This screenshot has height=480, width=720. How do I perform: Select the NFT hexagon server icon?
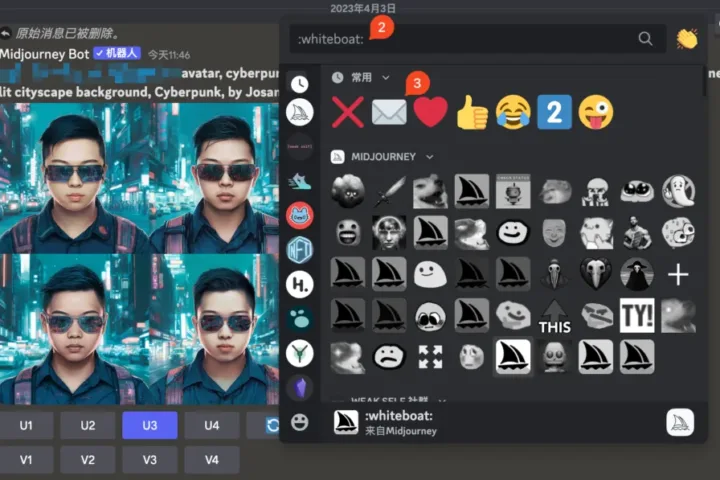pos(299,250)
